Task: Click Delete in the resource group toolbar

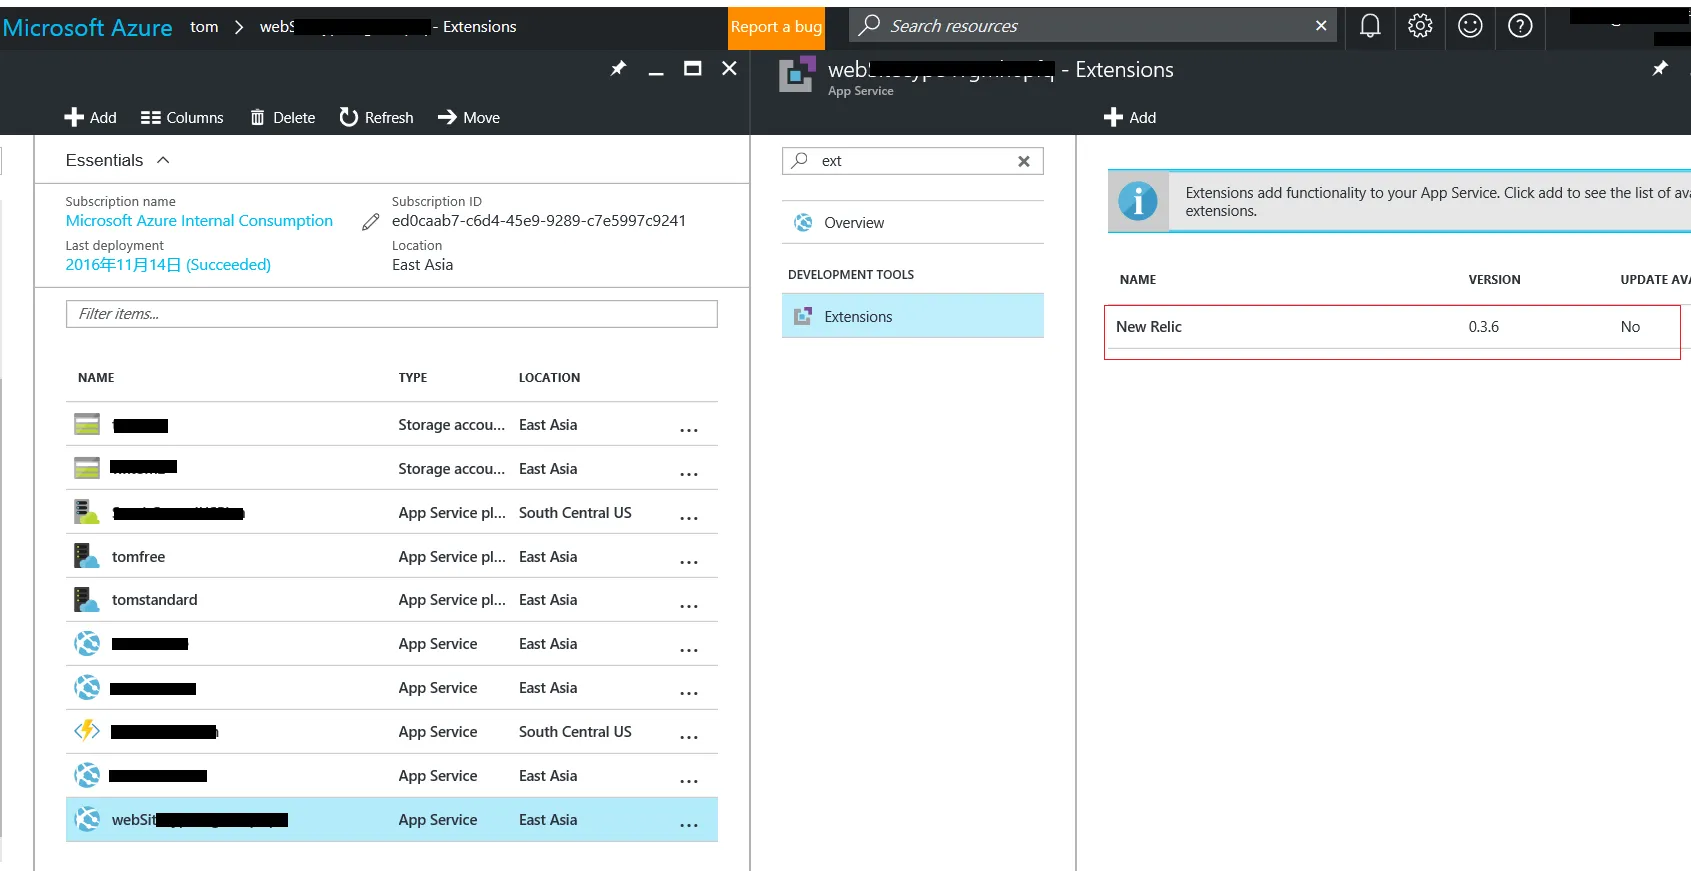Action: coord(282,117)
